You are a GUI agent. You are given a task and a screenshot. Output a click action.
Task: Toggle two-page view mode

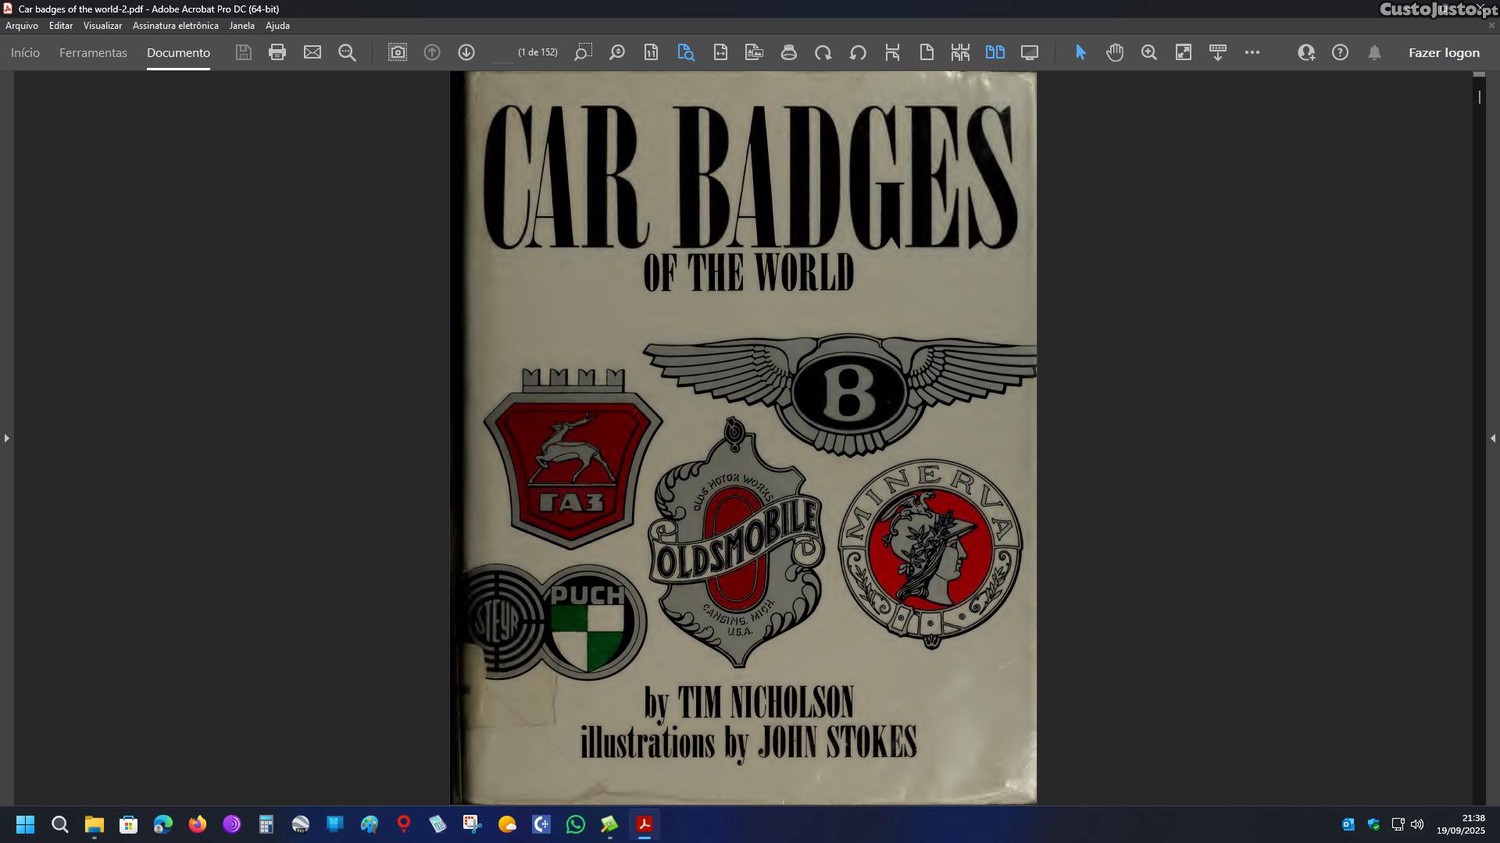[x=995, y=52]
